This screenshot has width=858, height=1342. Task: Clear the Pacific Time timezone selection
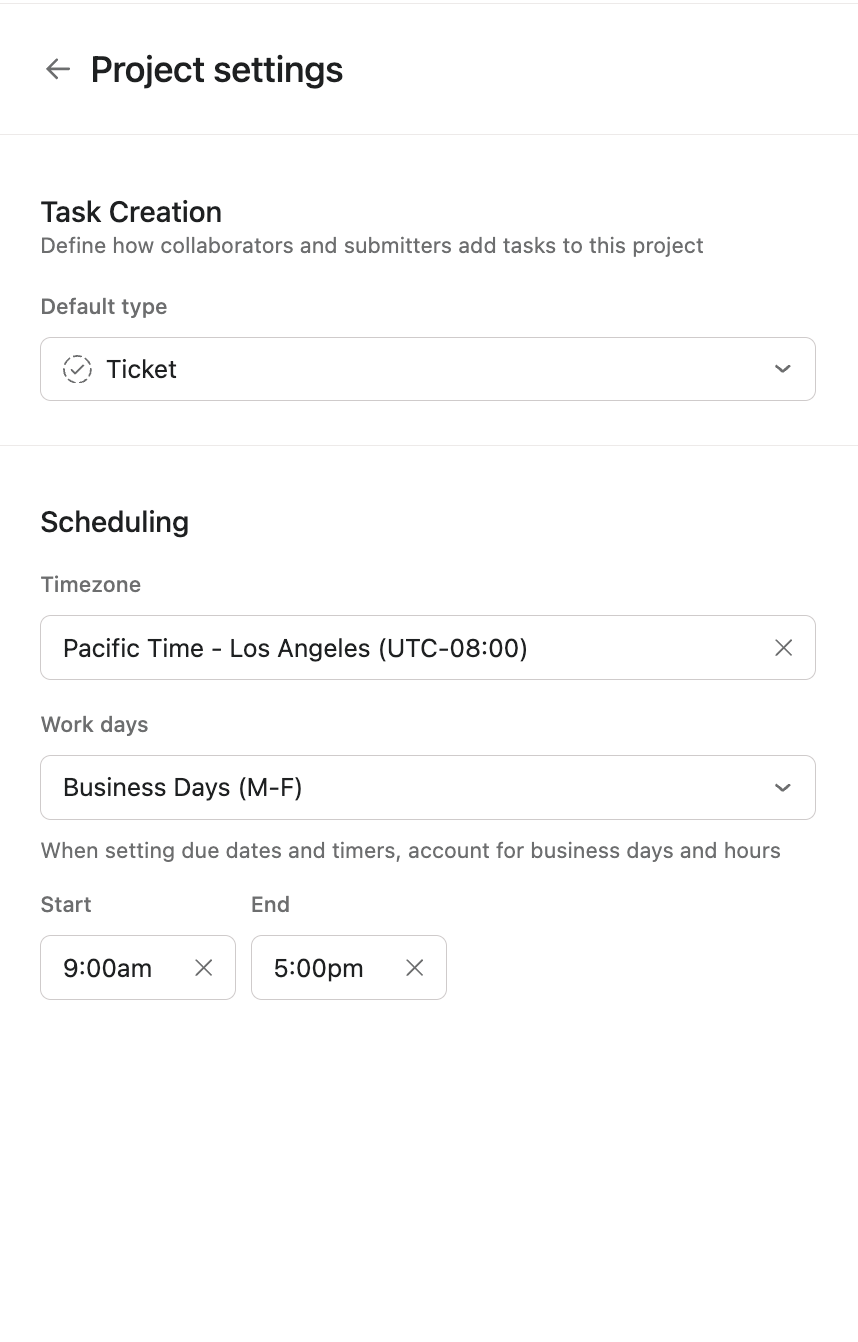pyautogui.click(x=783, y=648)
